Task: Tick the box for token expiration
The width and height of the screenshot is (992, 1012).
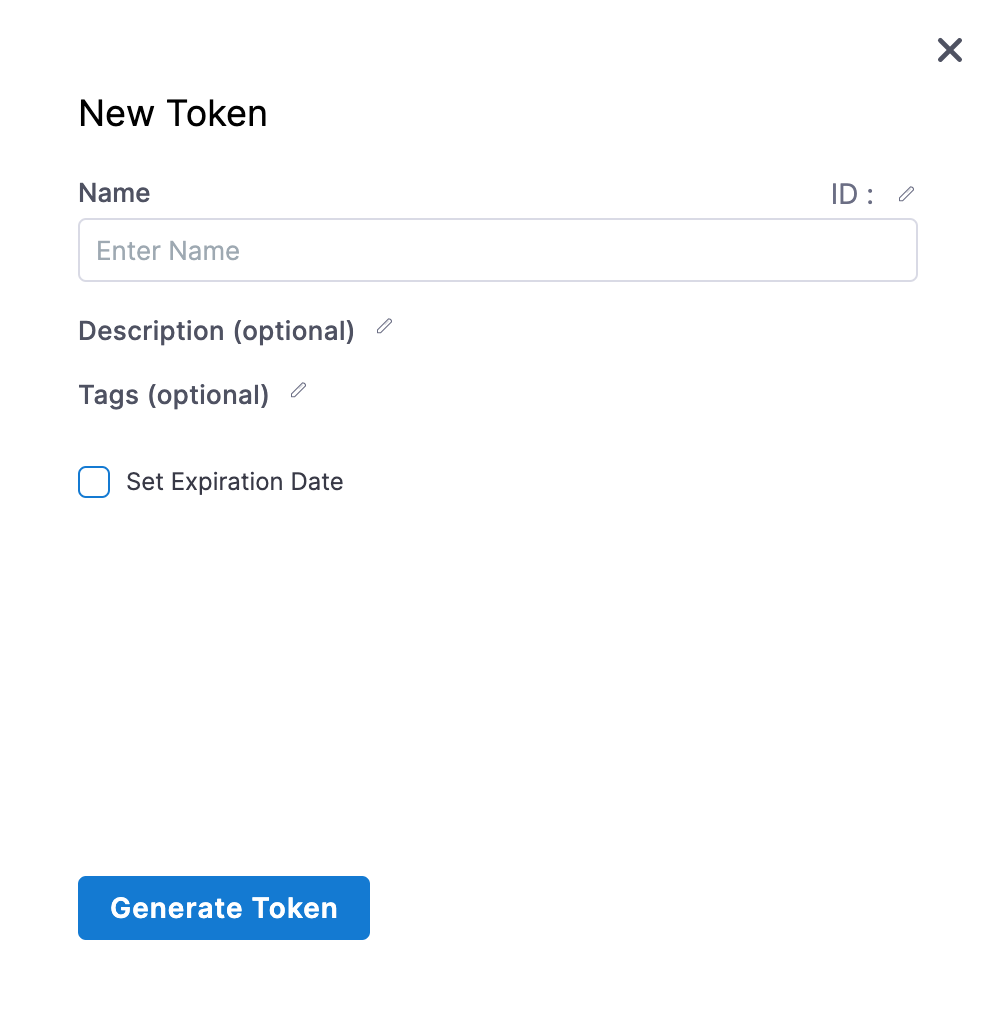Action: [x=94, y=482]
